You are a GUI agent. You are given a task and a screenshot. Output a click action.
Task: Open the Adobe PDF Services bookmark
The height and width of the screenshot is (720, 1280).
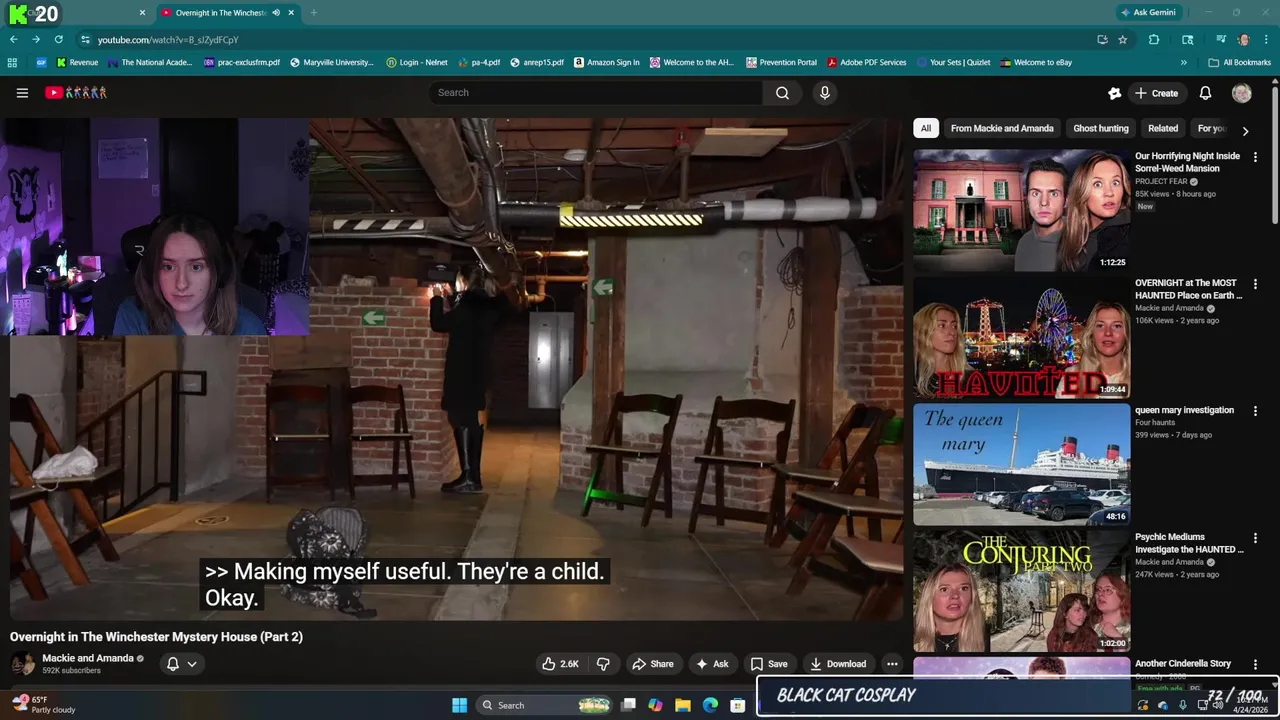[866, 62]
